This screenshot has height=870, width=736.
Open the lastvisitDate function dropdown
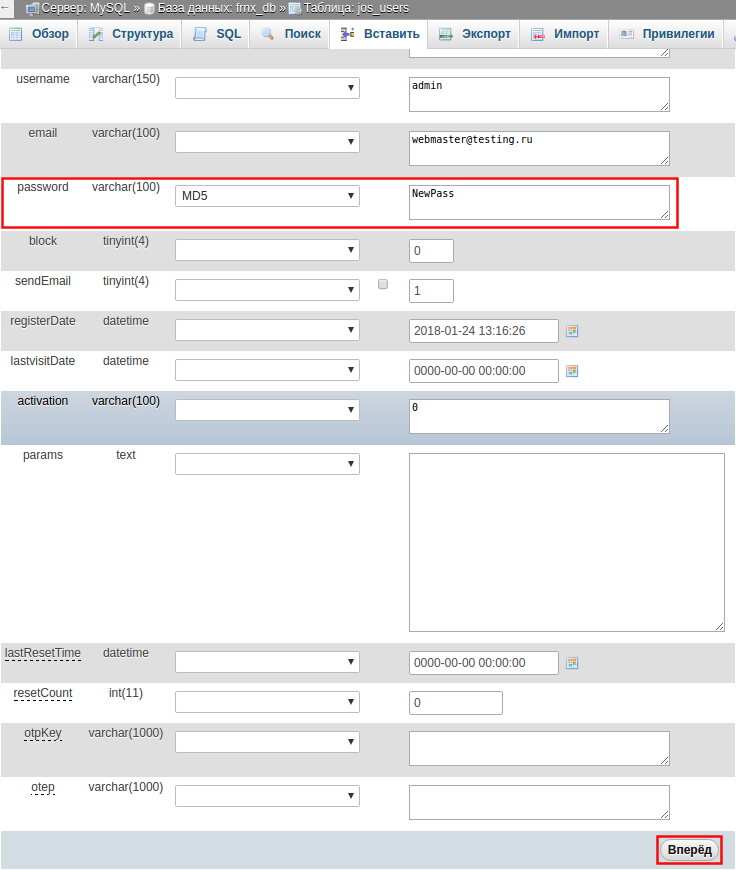pyautogui.click(x=268, y=370)
